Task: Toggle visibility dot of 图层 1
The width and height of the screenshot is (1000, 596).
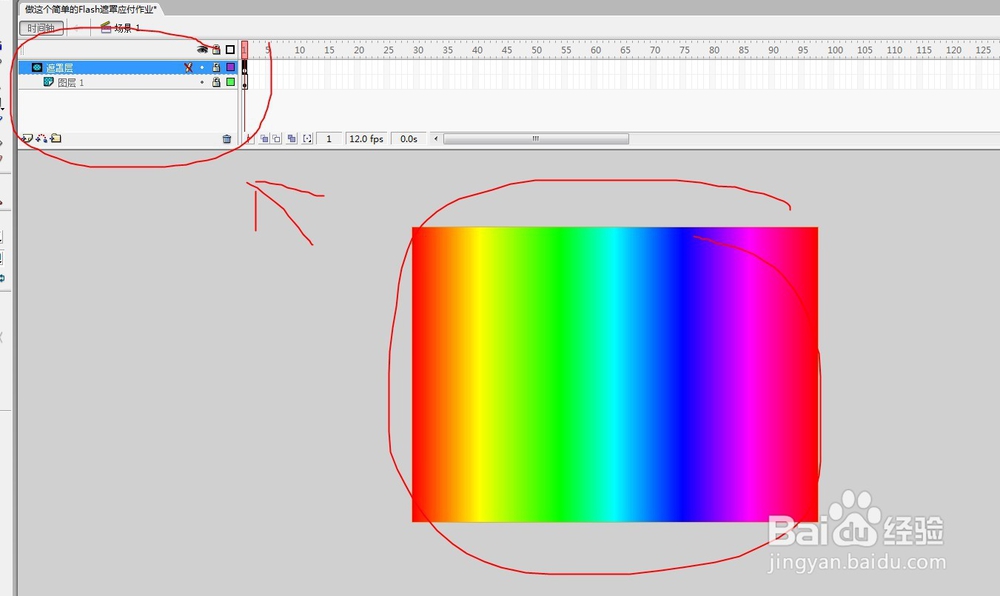Action: (202, 82)
